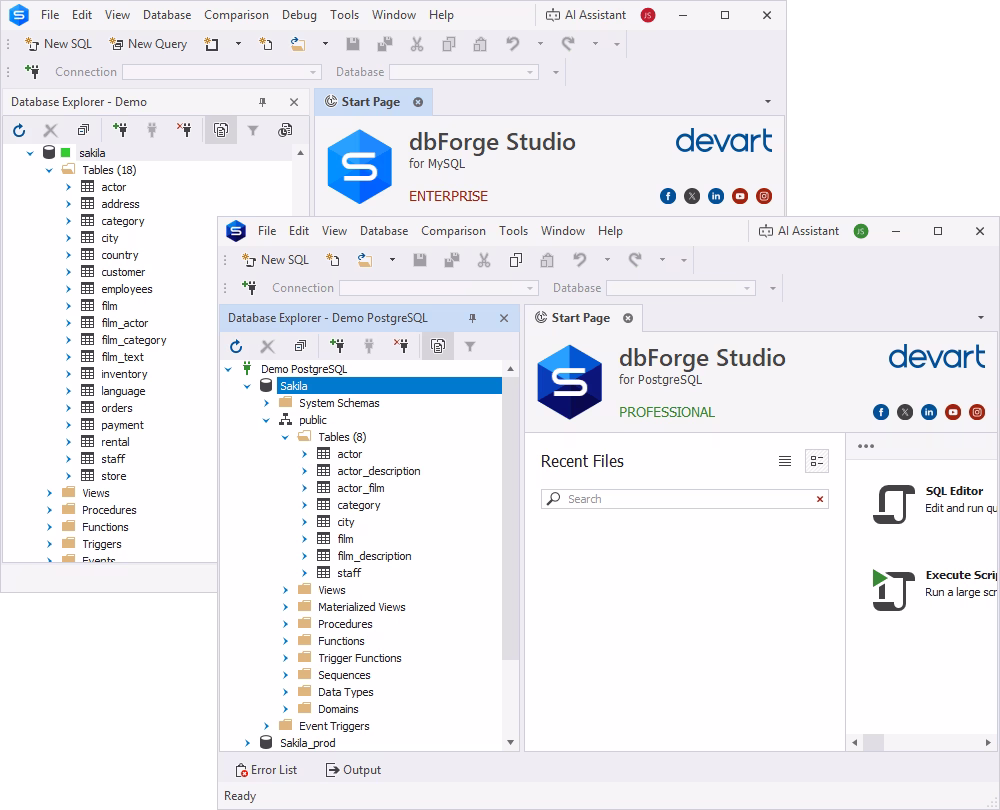
Task: Click Open File folder icon in PostgreSQL toolbar
Action: 365,260
